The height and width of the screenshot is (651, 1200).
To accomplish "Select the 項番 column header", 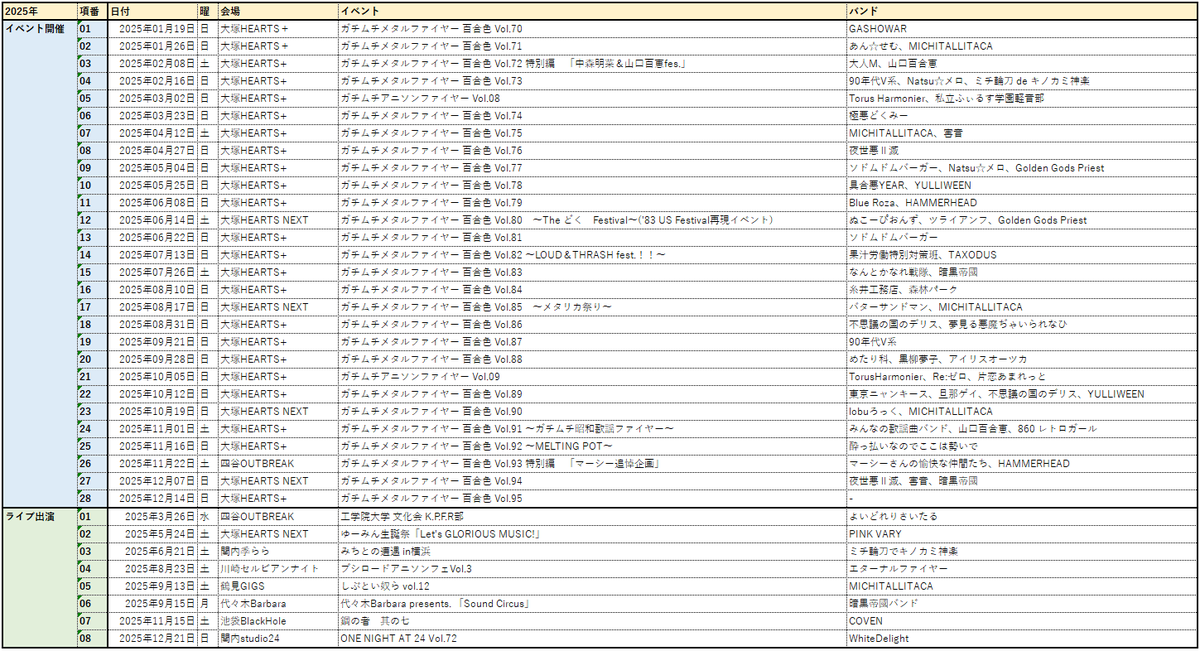I will (x=92, y=11).
